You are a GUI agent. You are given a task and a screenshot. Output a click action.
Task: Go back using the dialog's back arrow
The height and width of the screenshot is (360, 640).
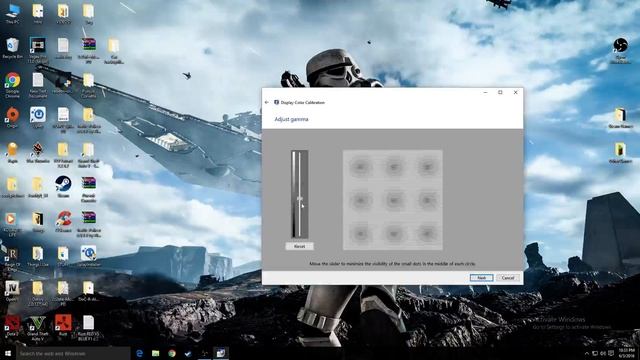pyautogui.click(x=267, y=102)
